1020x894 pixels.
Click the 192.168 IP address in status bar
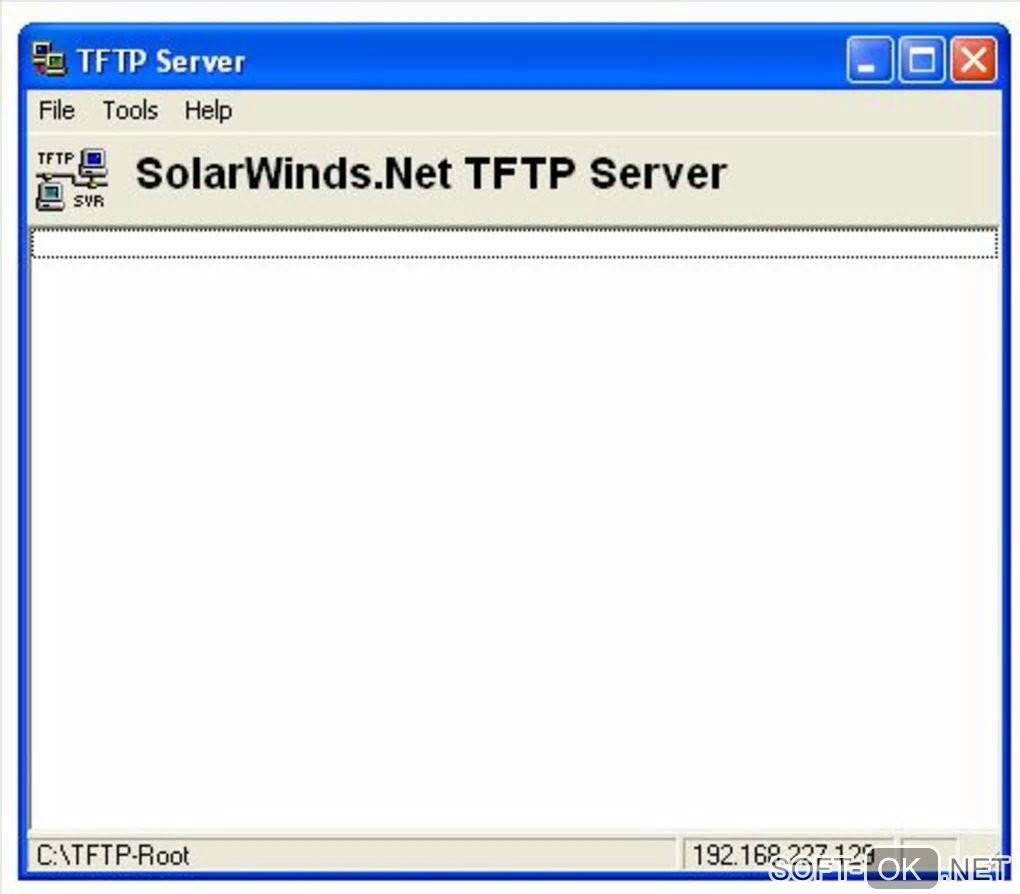pyautogui.click(x=783, y=854)
